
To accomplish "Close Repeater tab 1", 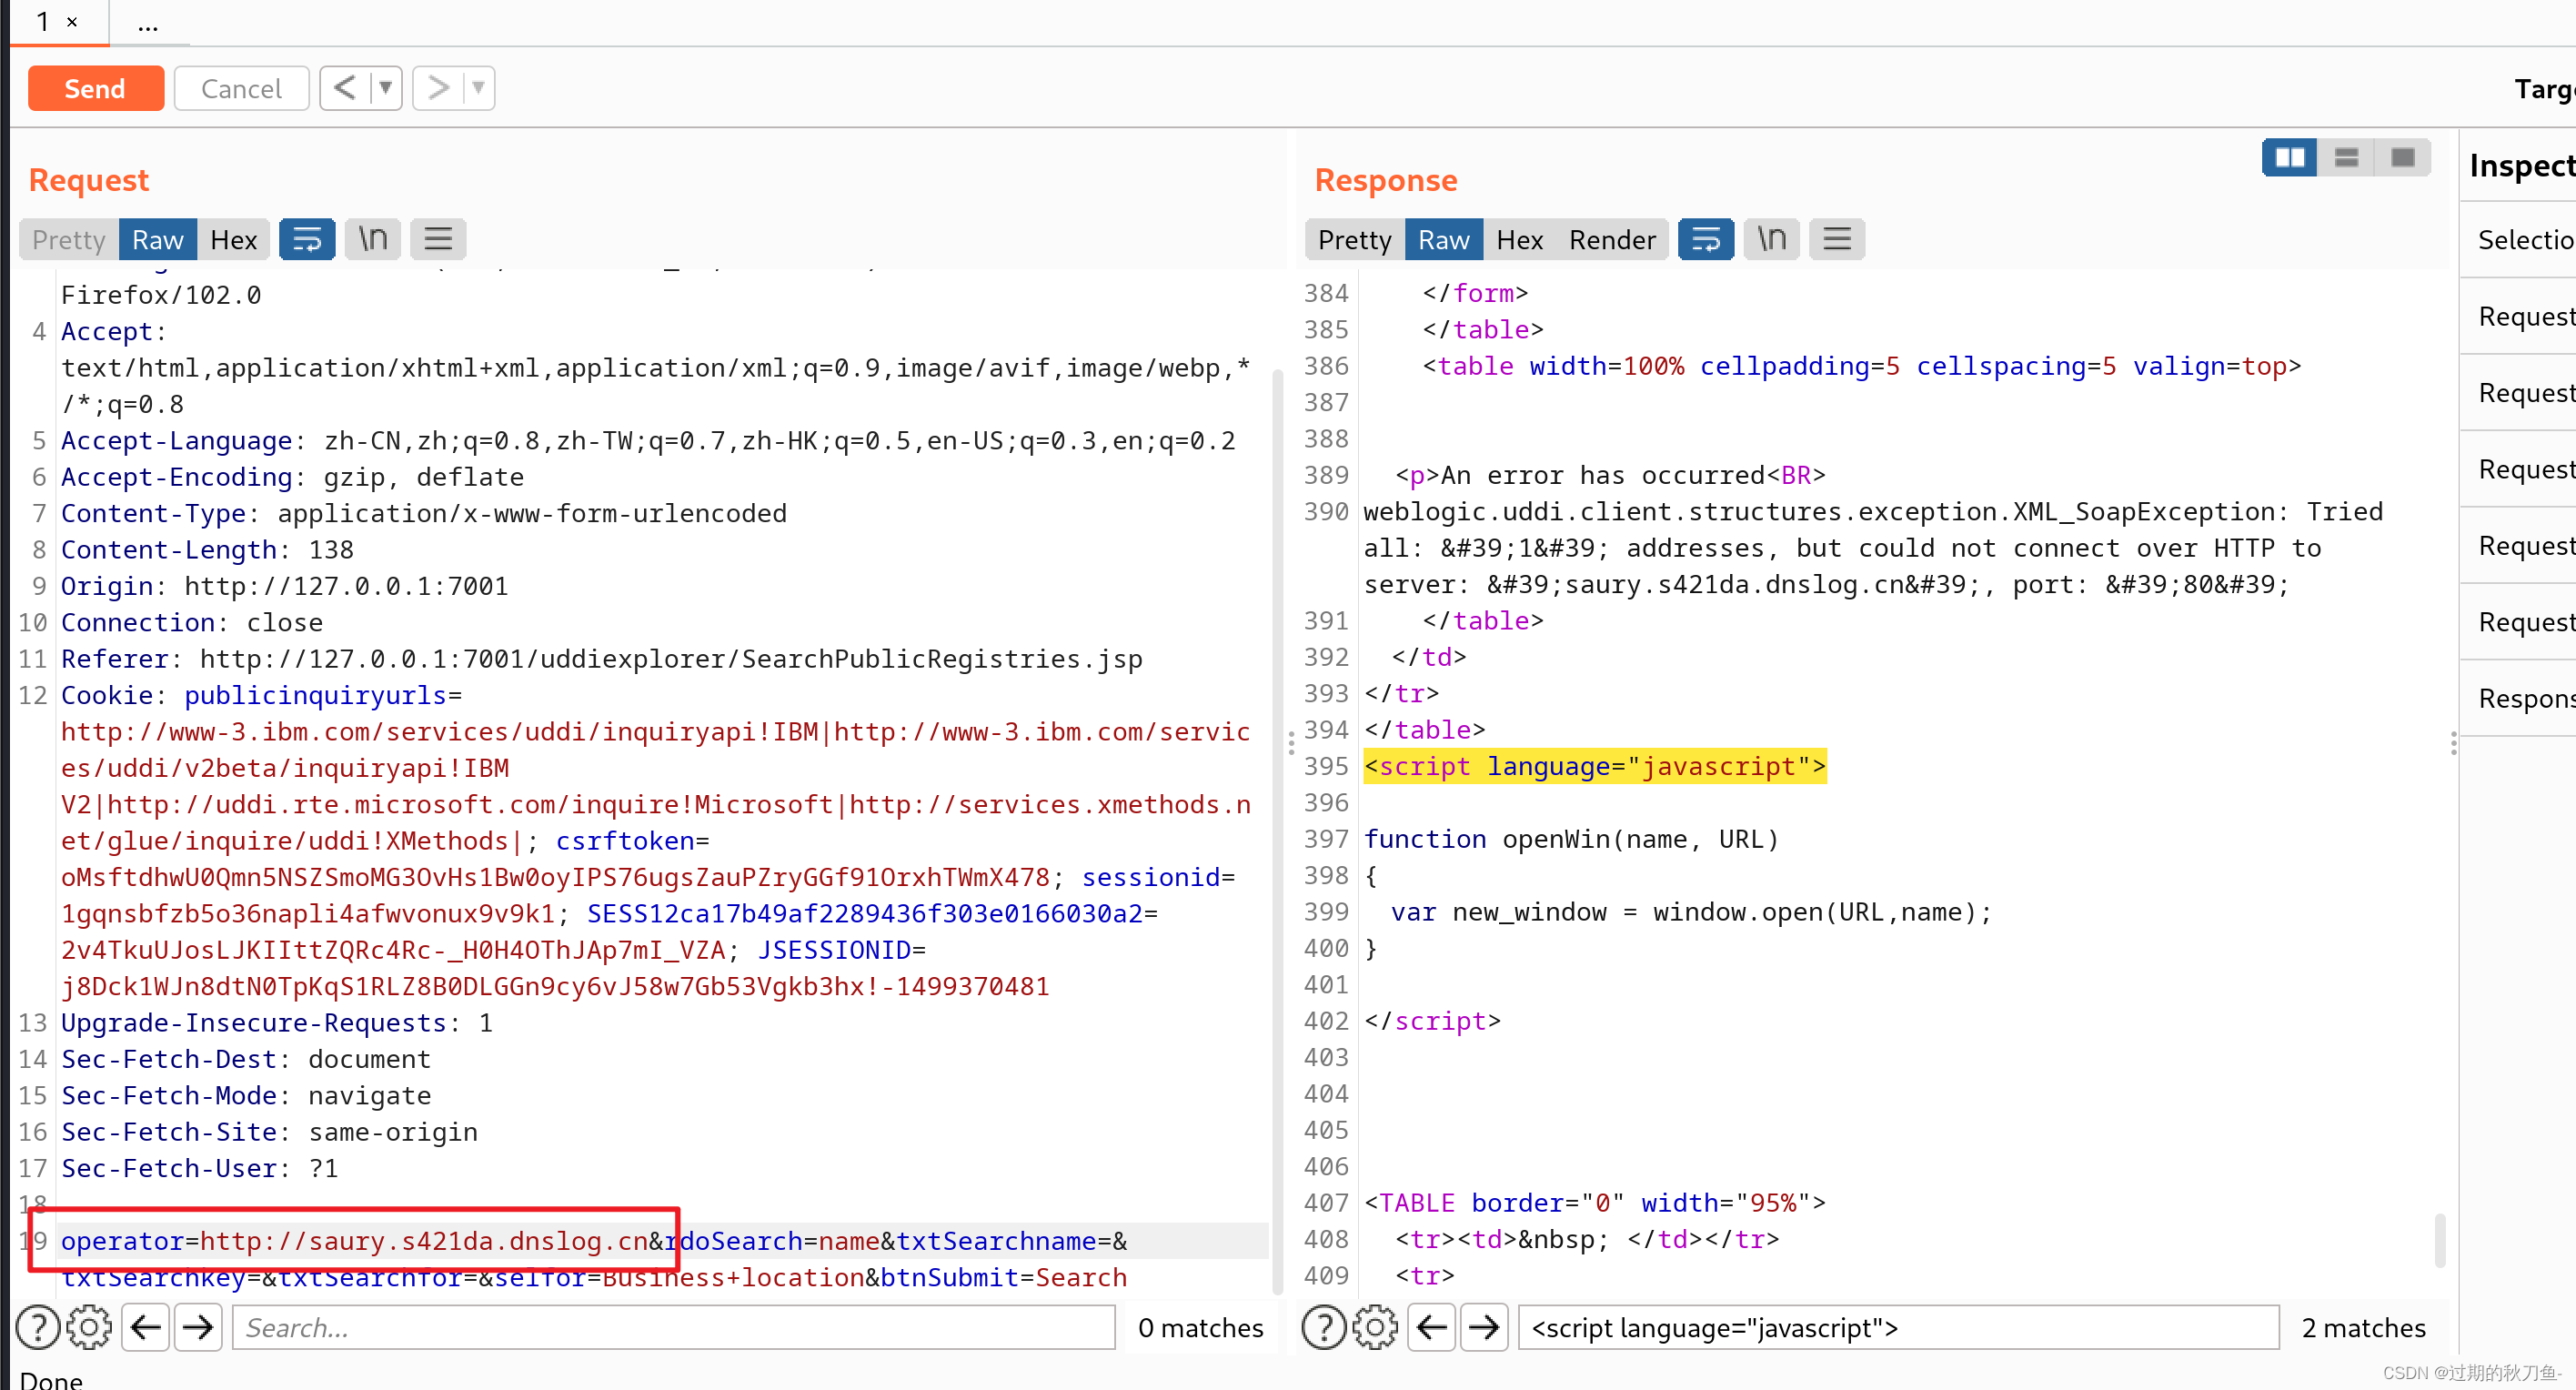I will tap(72, 21).
